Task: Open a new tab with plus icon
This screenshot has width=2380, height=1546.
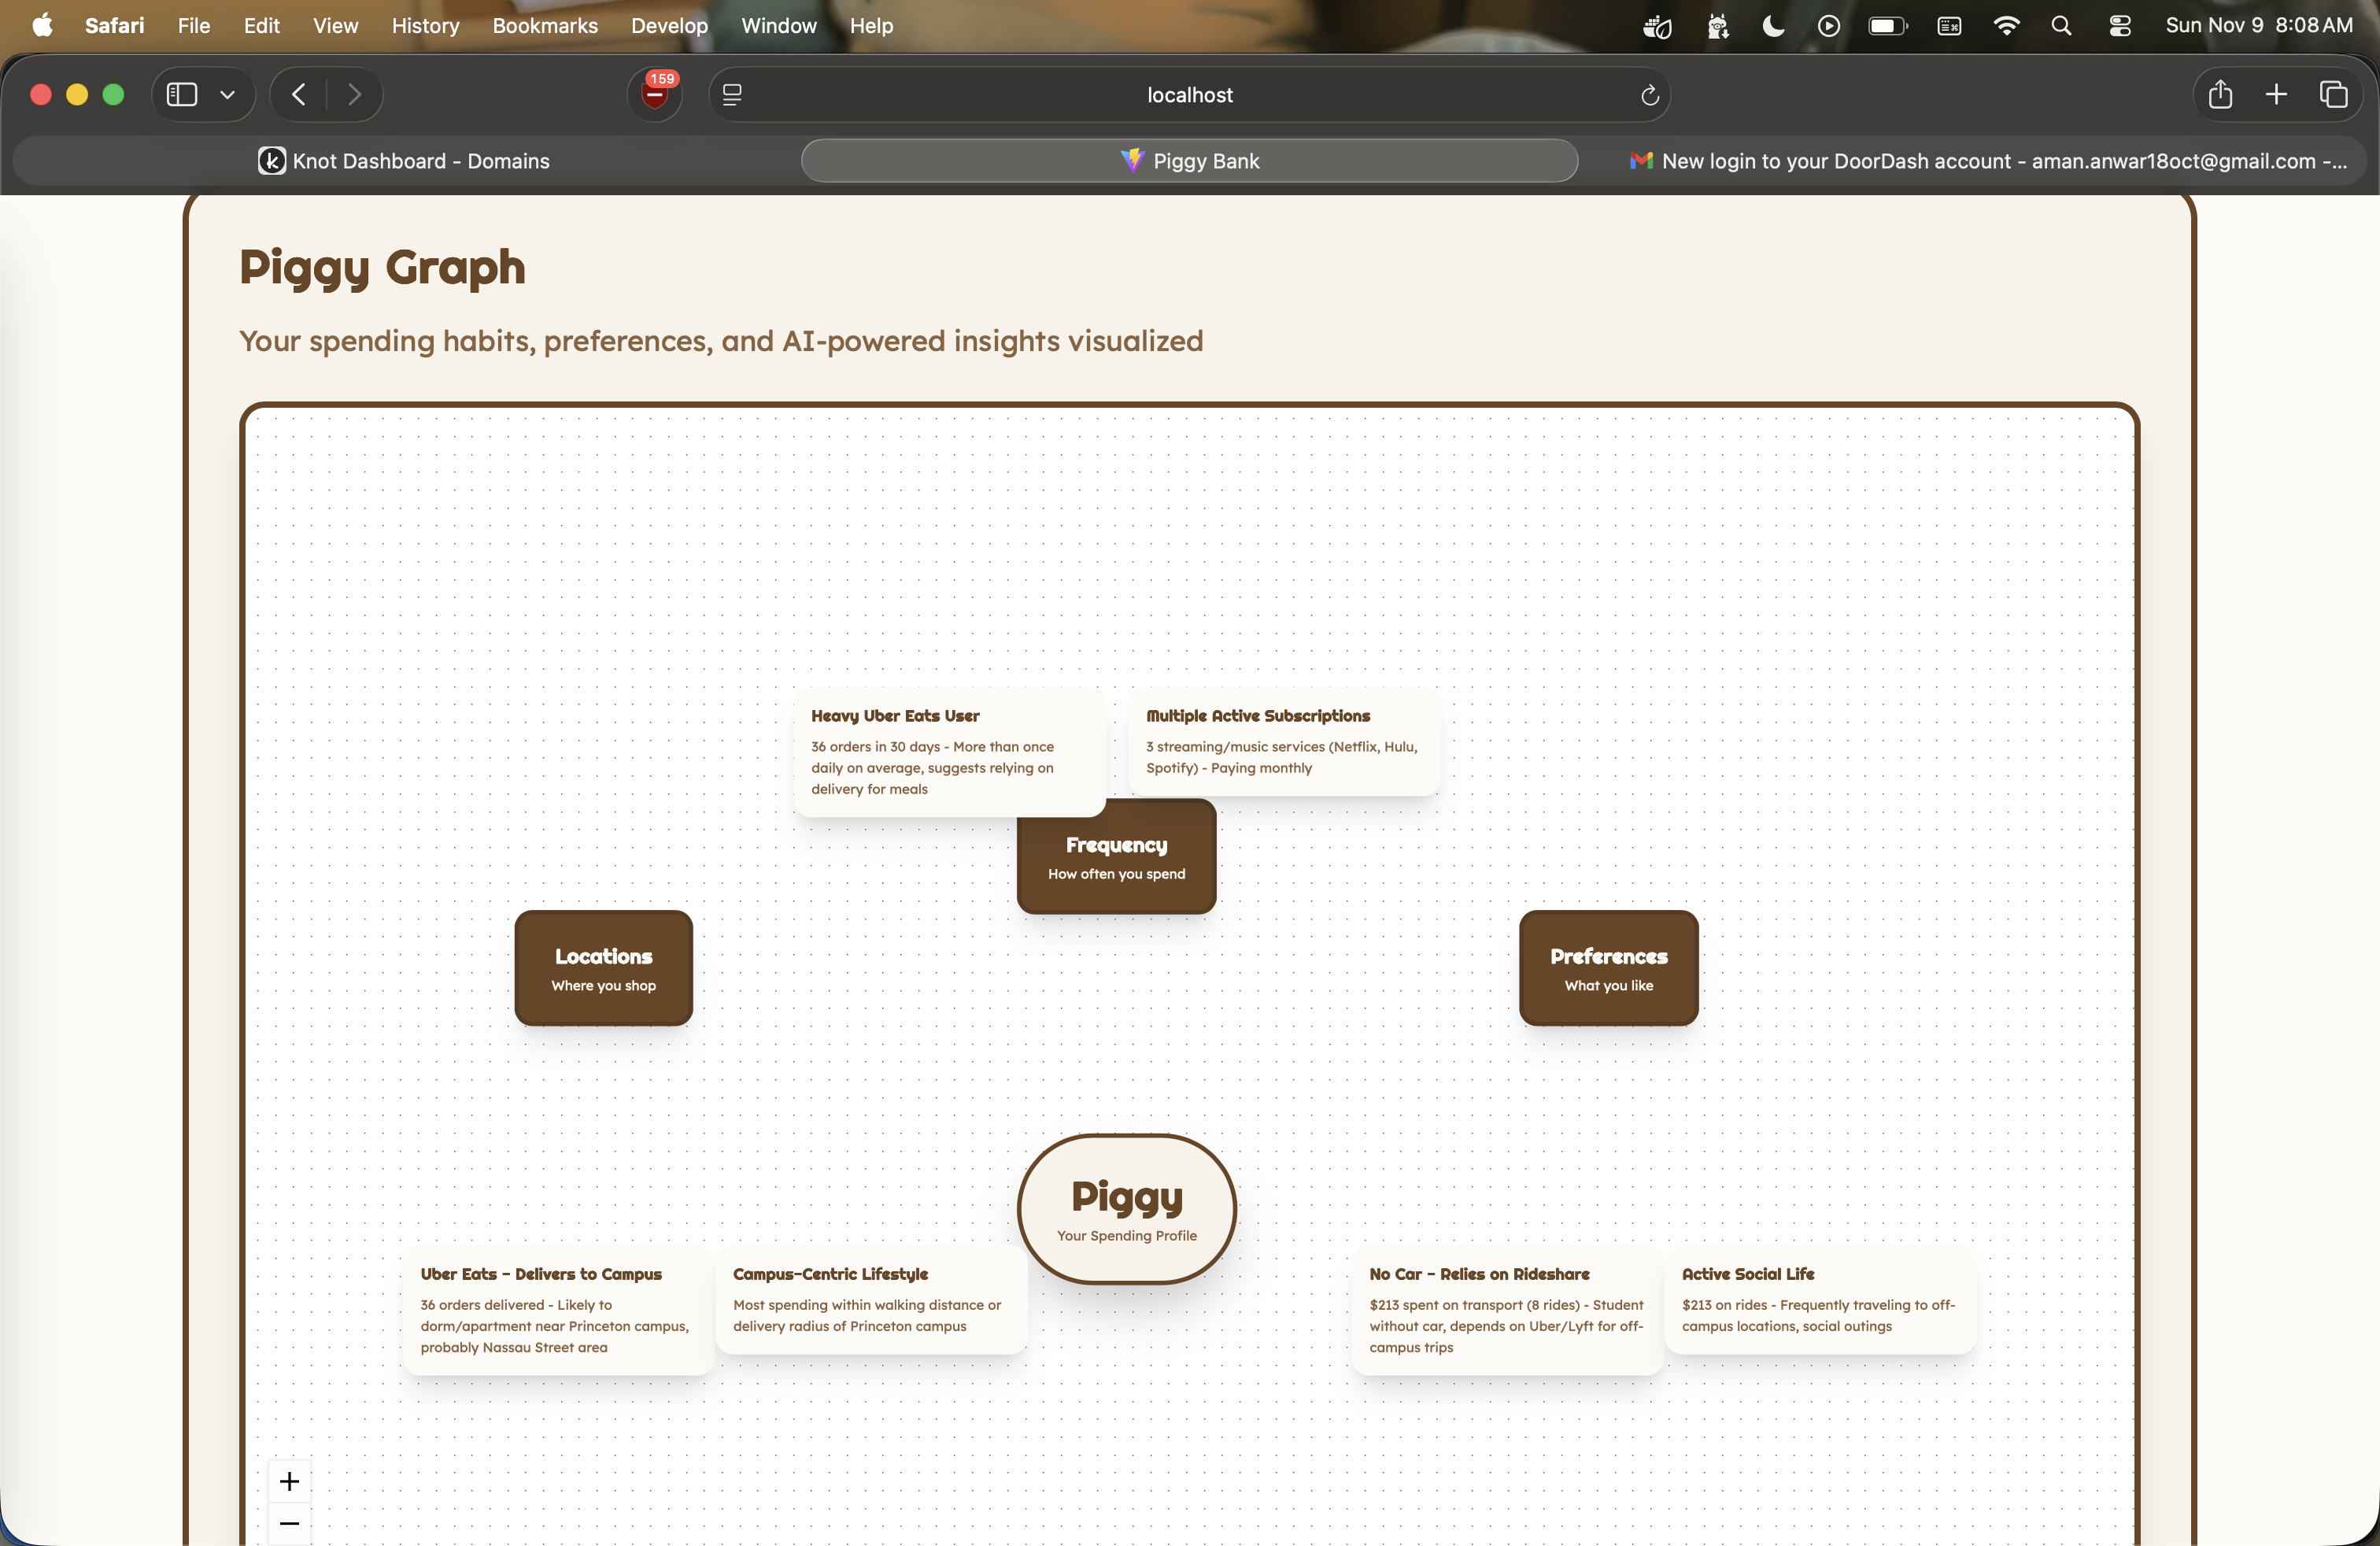Action: [2276, 95]
